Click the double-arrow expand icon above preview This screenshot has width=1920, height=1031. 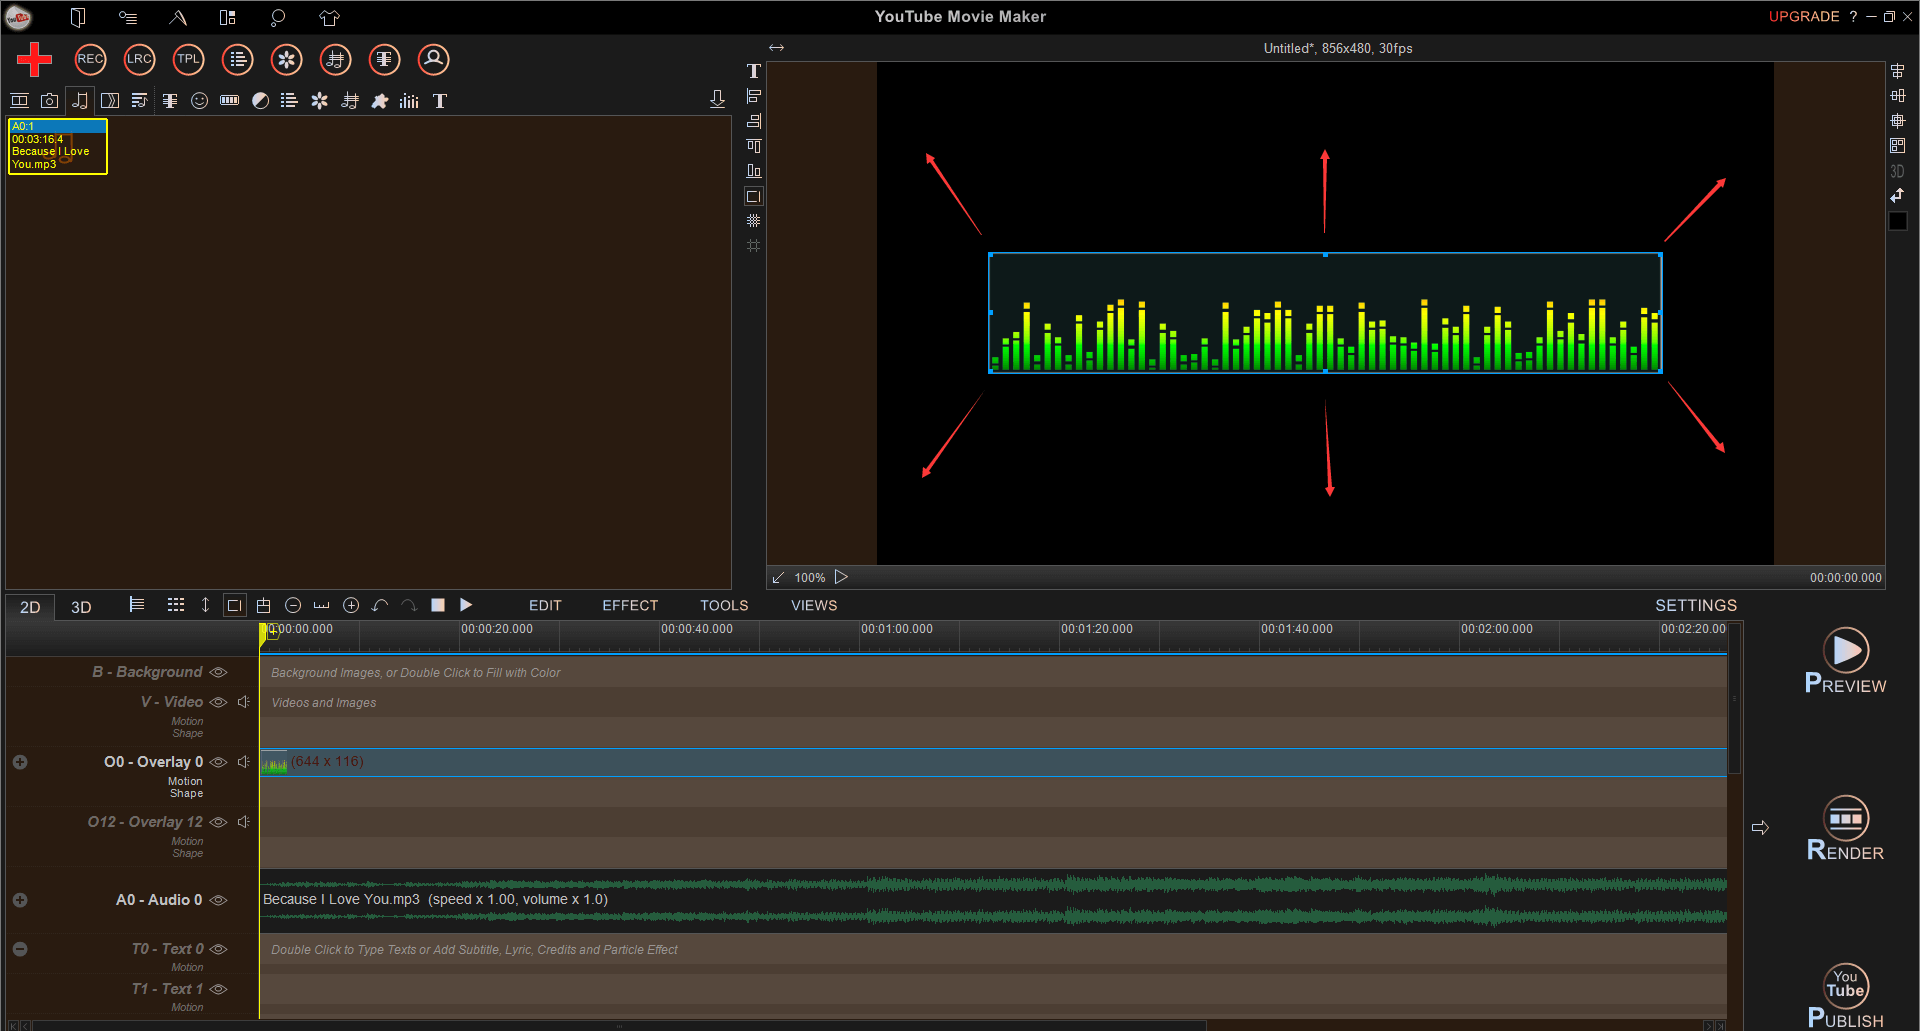coord(776,48)
